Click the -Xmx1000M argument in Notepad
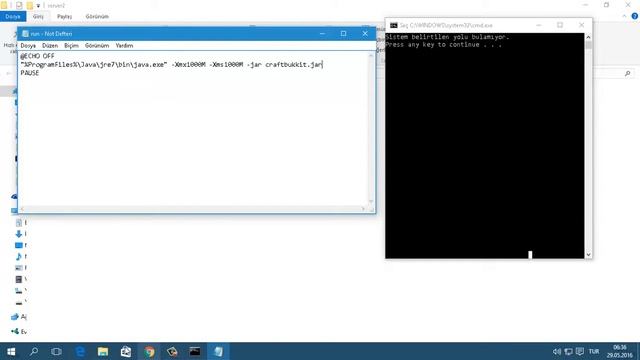This screenshot has width=640, height=360. pyautogui.click(x=188, y=64)
